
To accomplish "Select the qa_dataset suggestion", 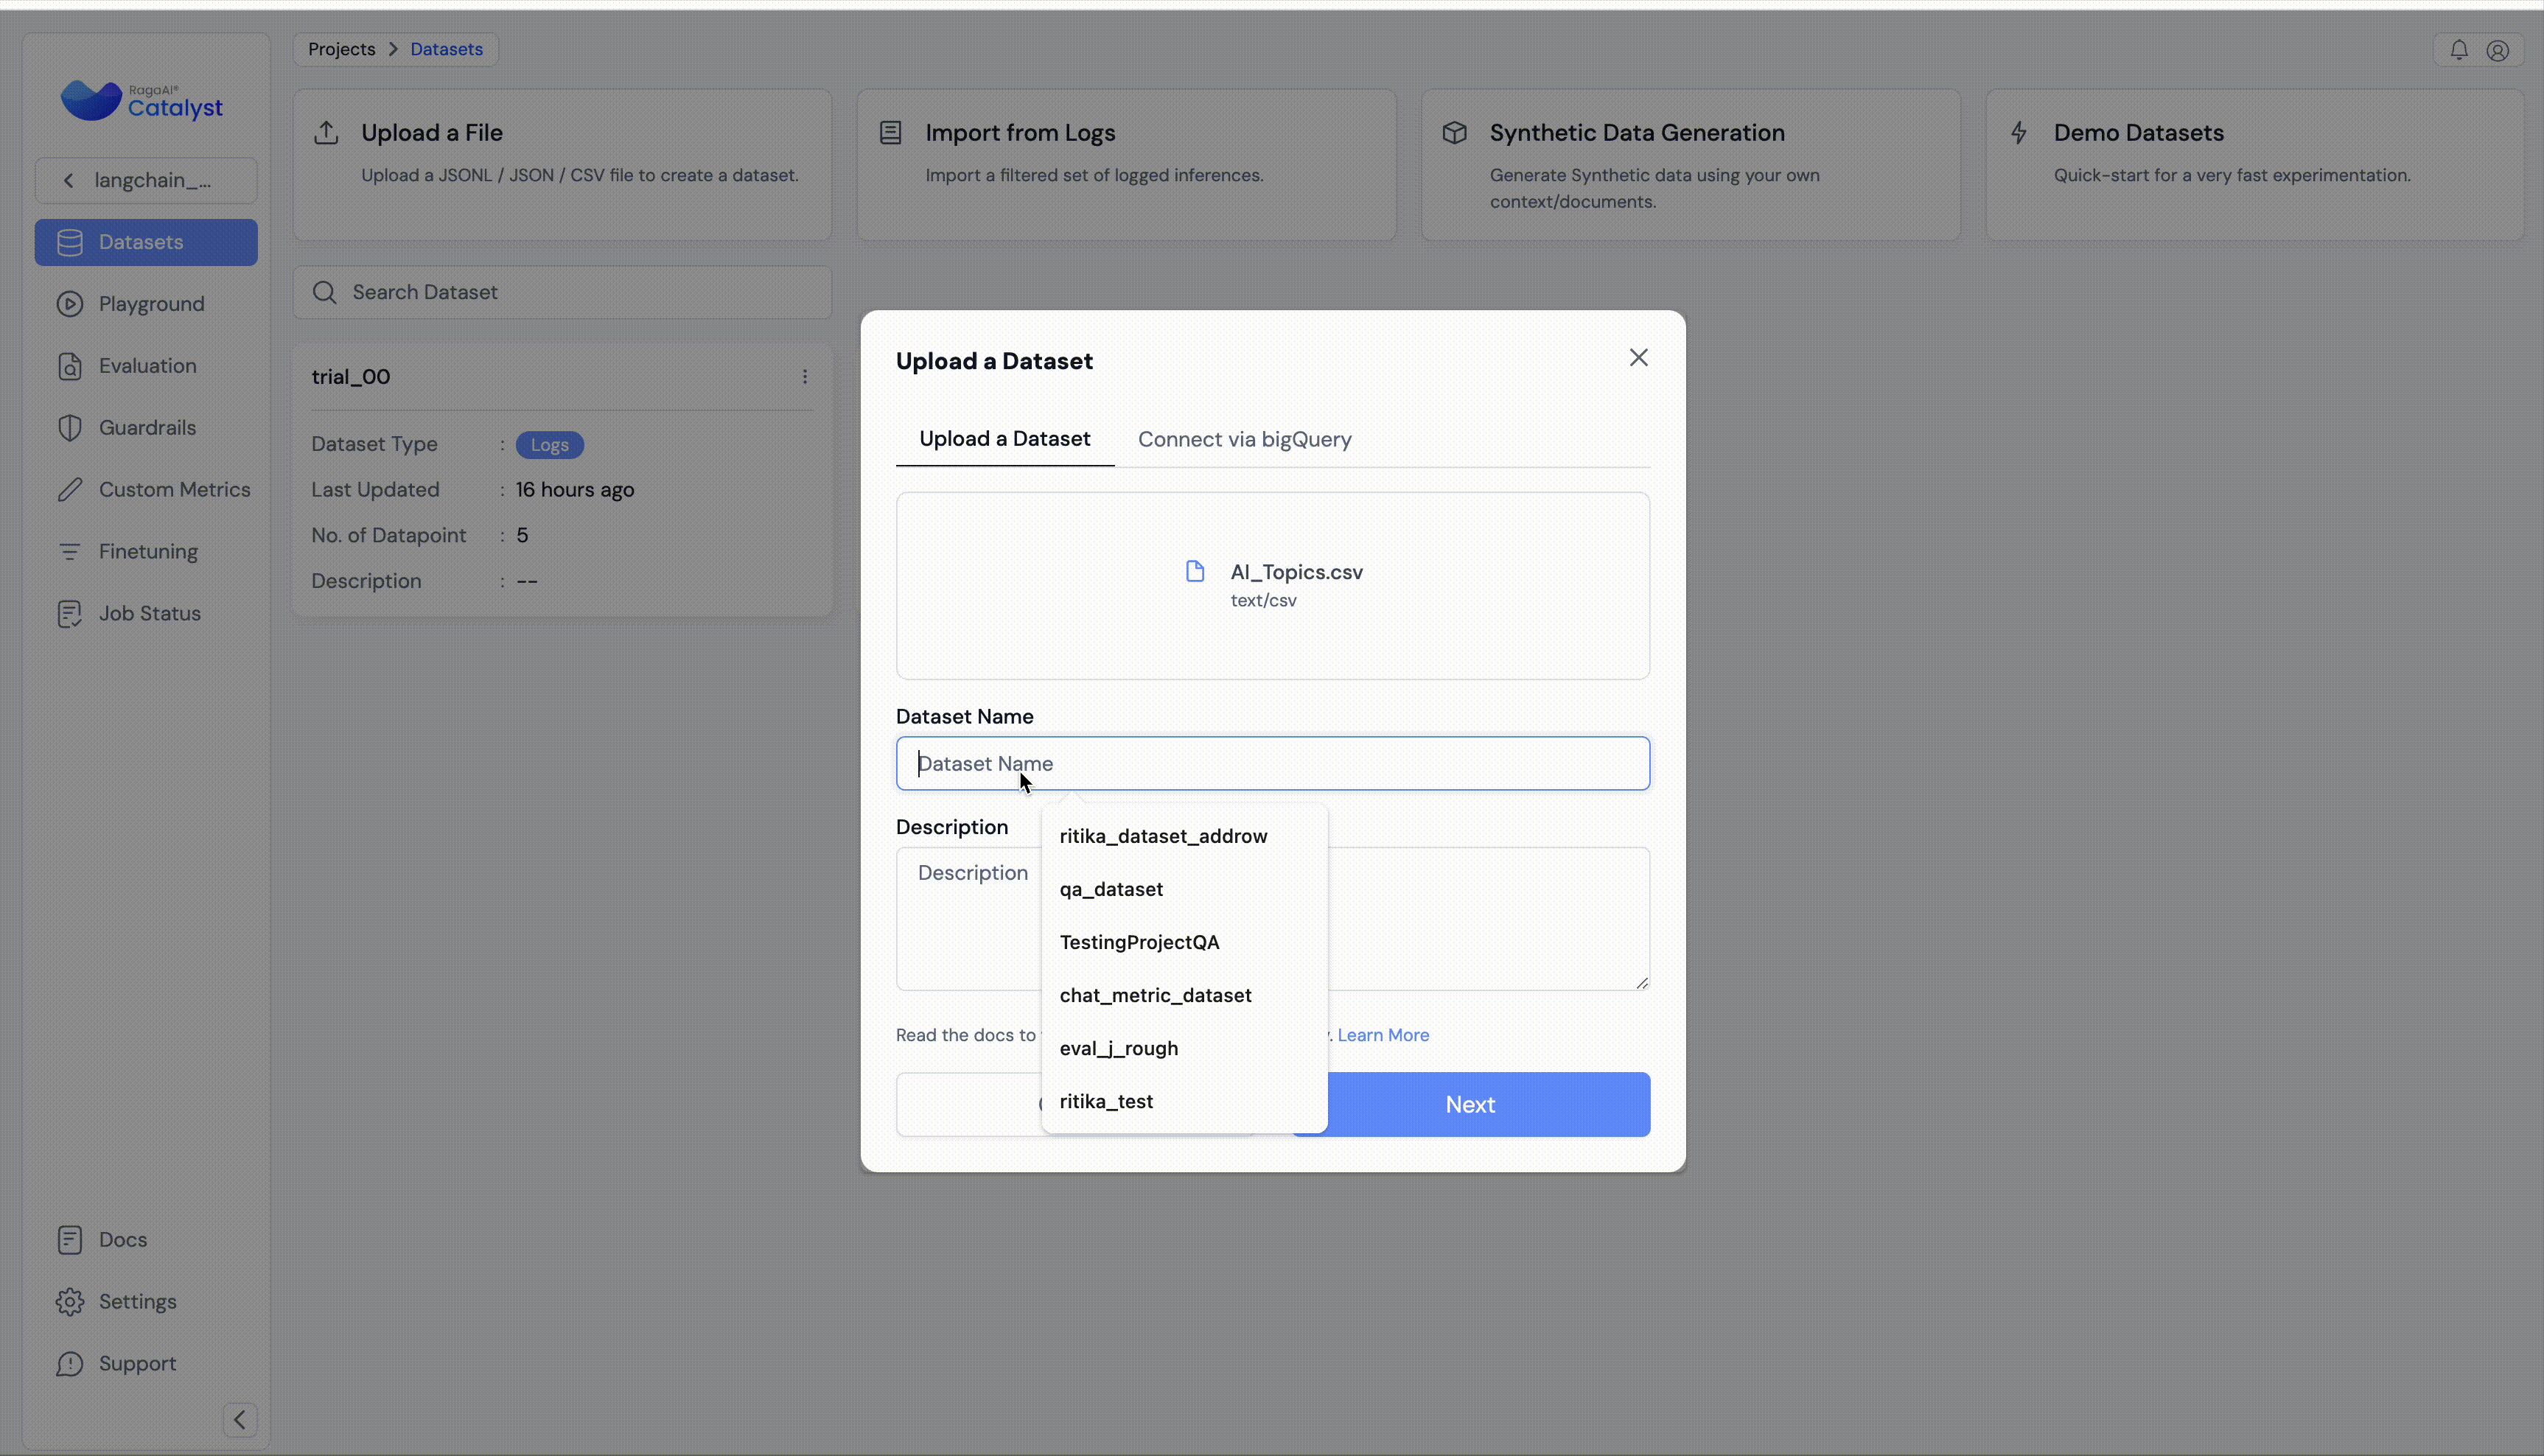I will [x=1111, y=889].
